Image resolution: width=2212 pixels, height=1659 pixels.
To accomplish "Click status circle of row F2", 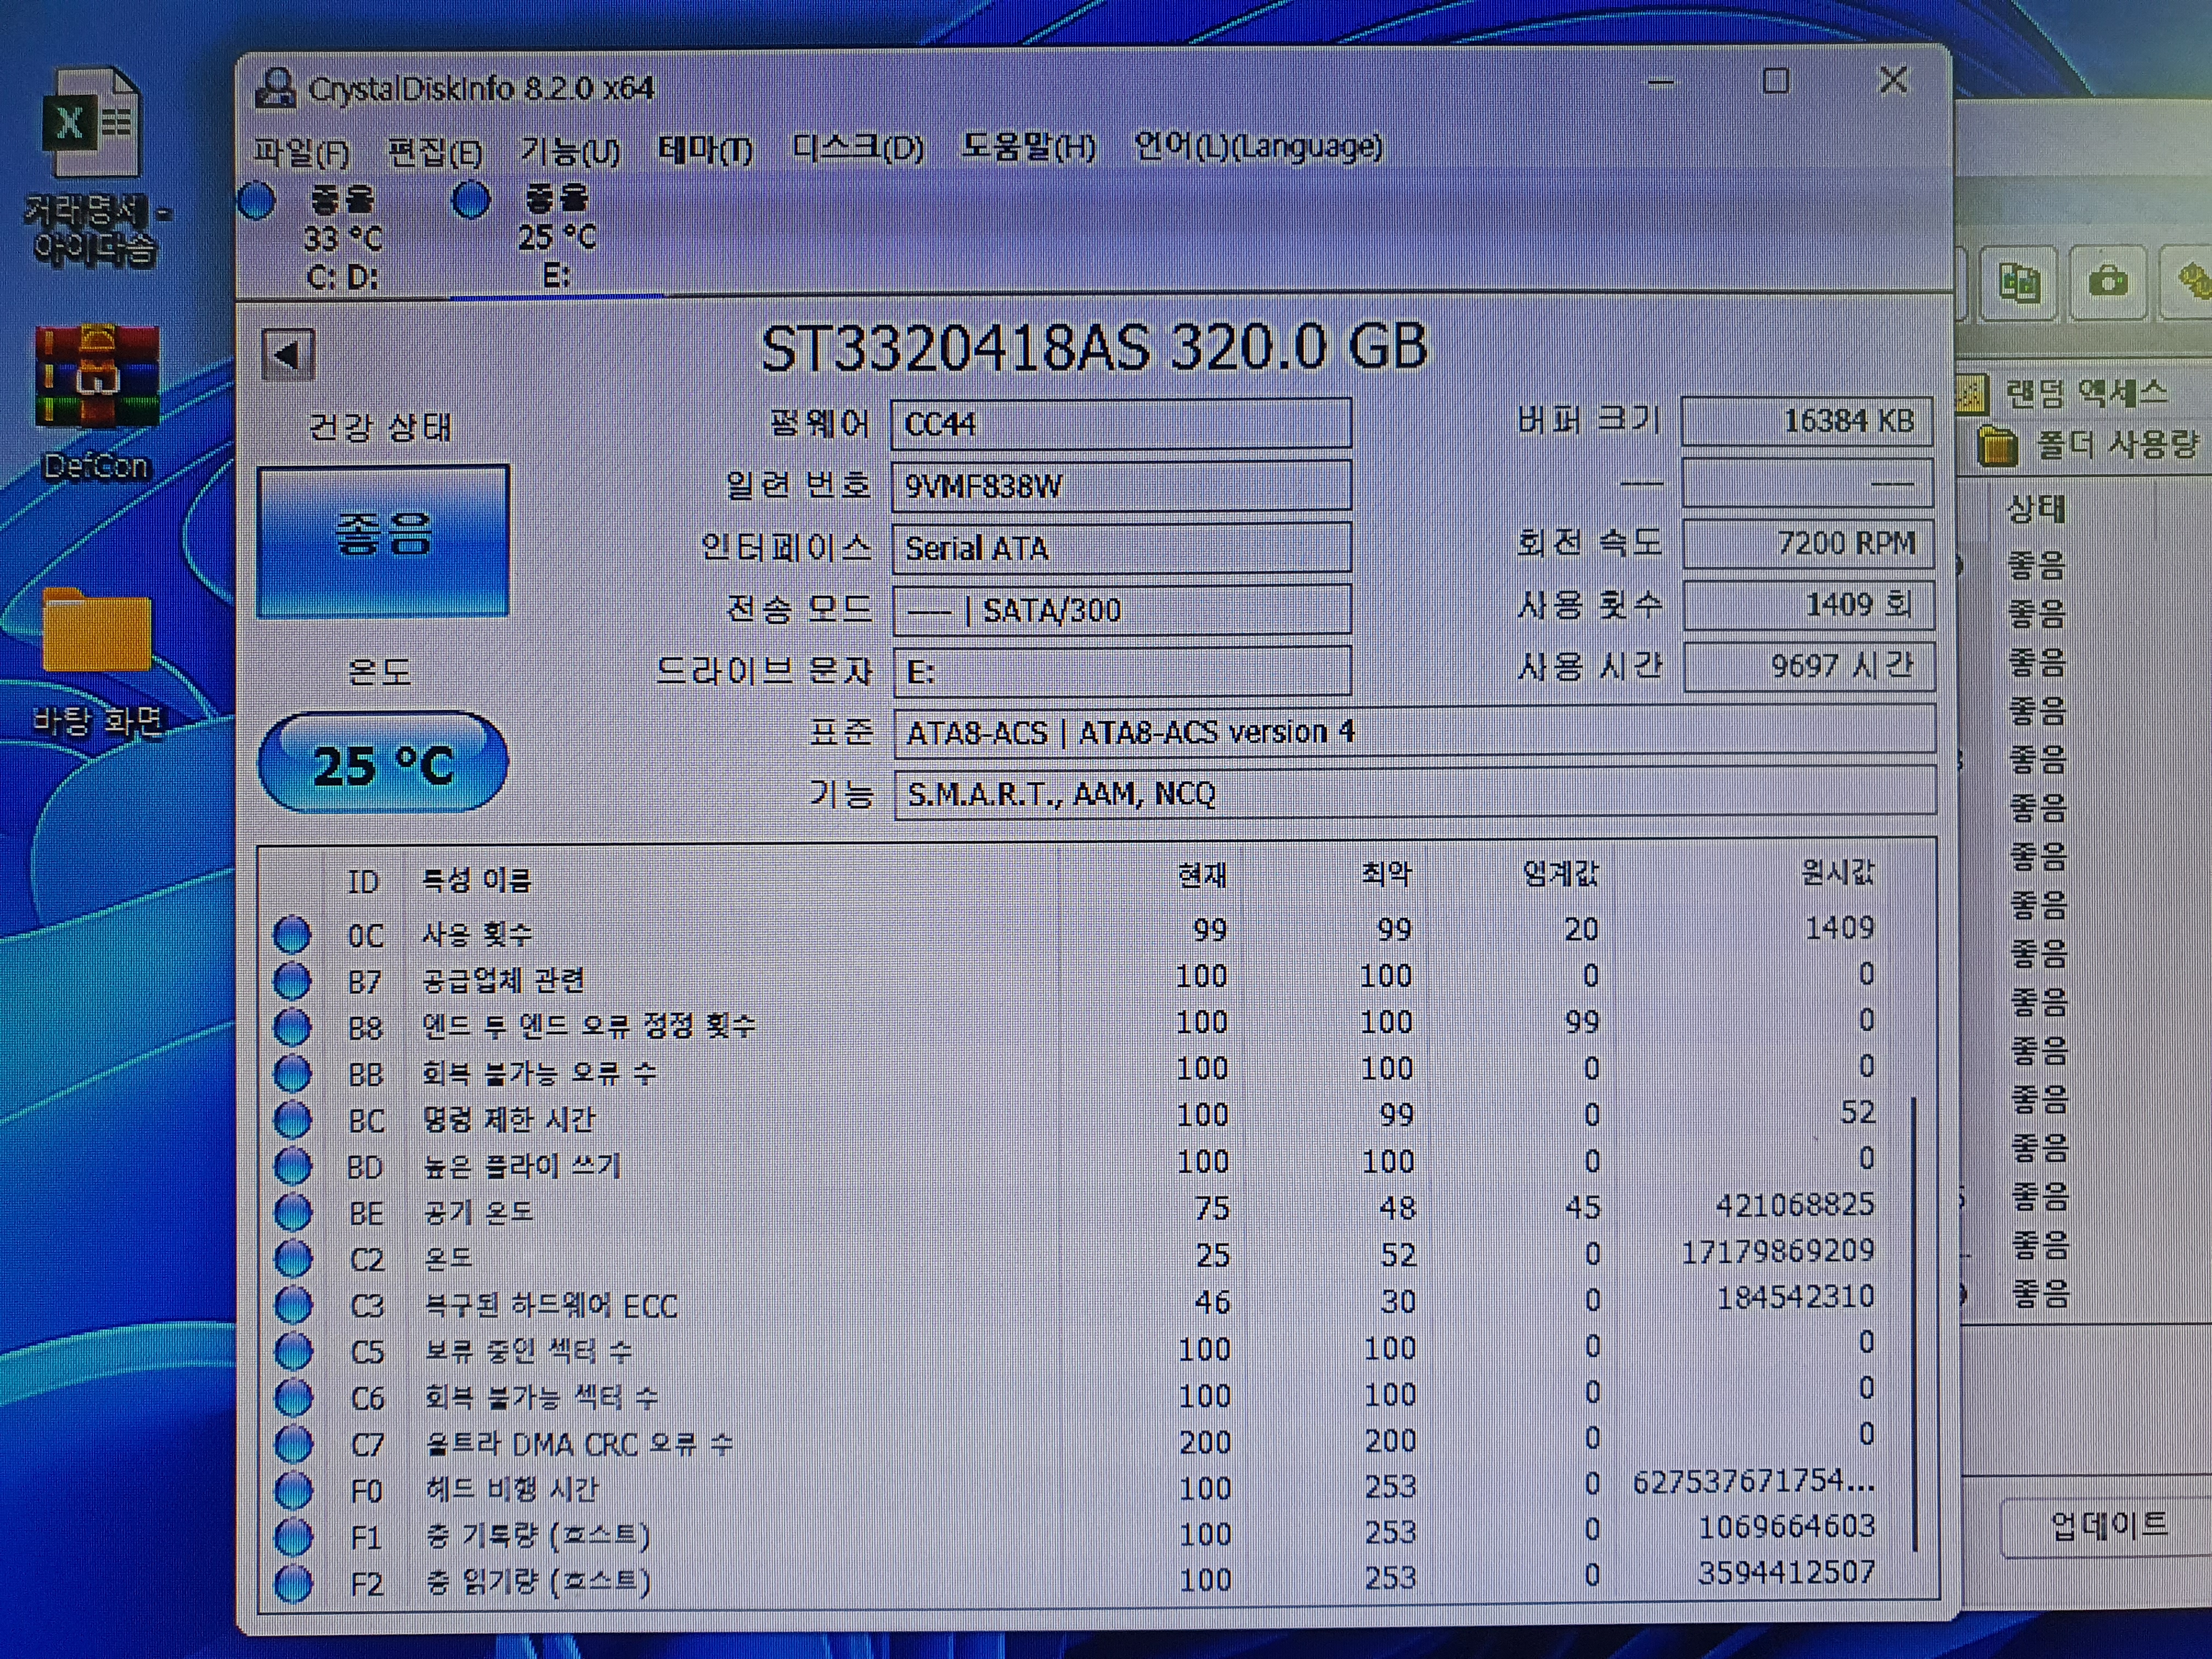I will point(294,1584).
